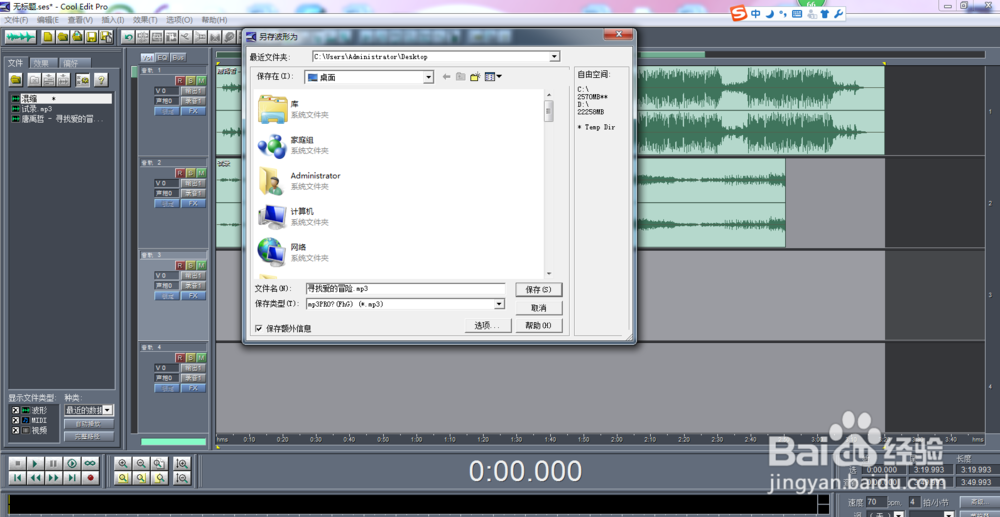Click the play button in transport controls
This screenshot has width=1000, height=517.
pyautogui.click(x=36, y=463)
